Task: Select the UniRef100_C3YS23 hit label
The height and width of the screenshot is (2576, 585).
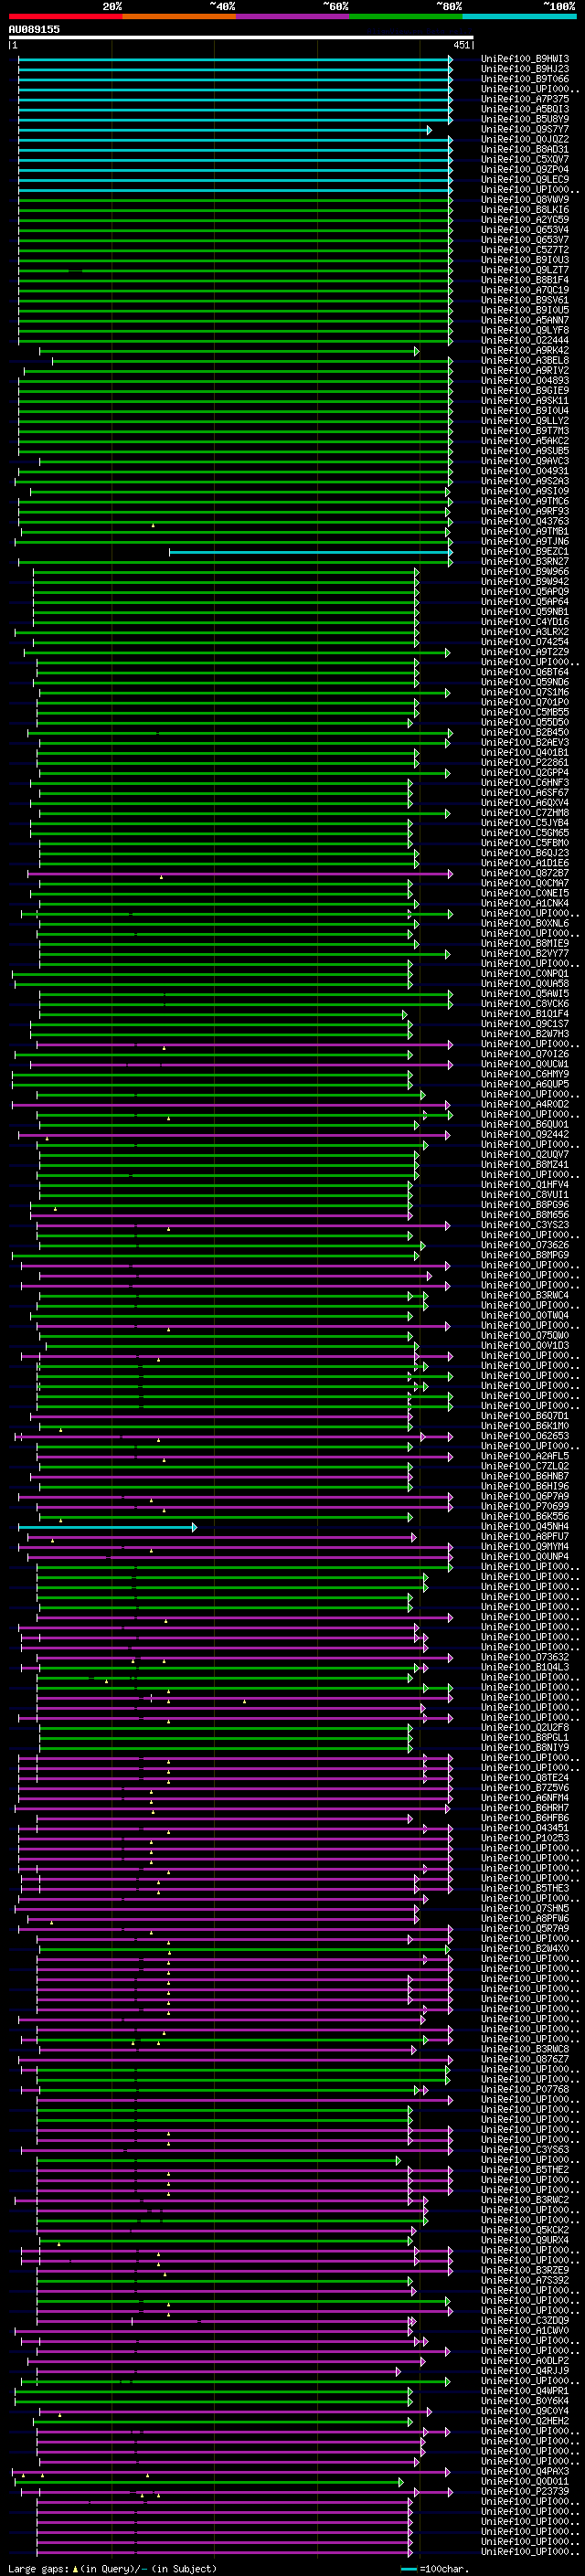Action: coord(525,1224)
